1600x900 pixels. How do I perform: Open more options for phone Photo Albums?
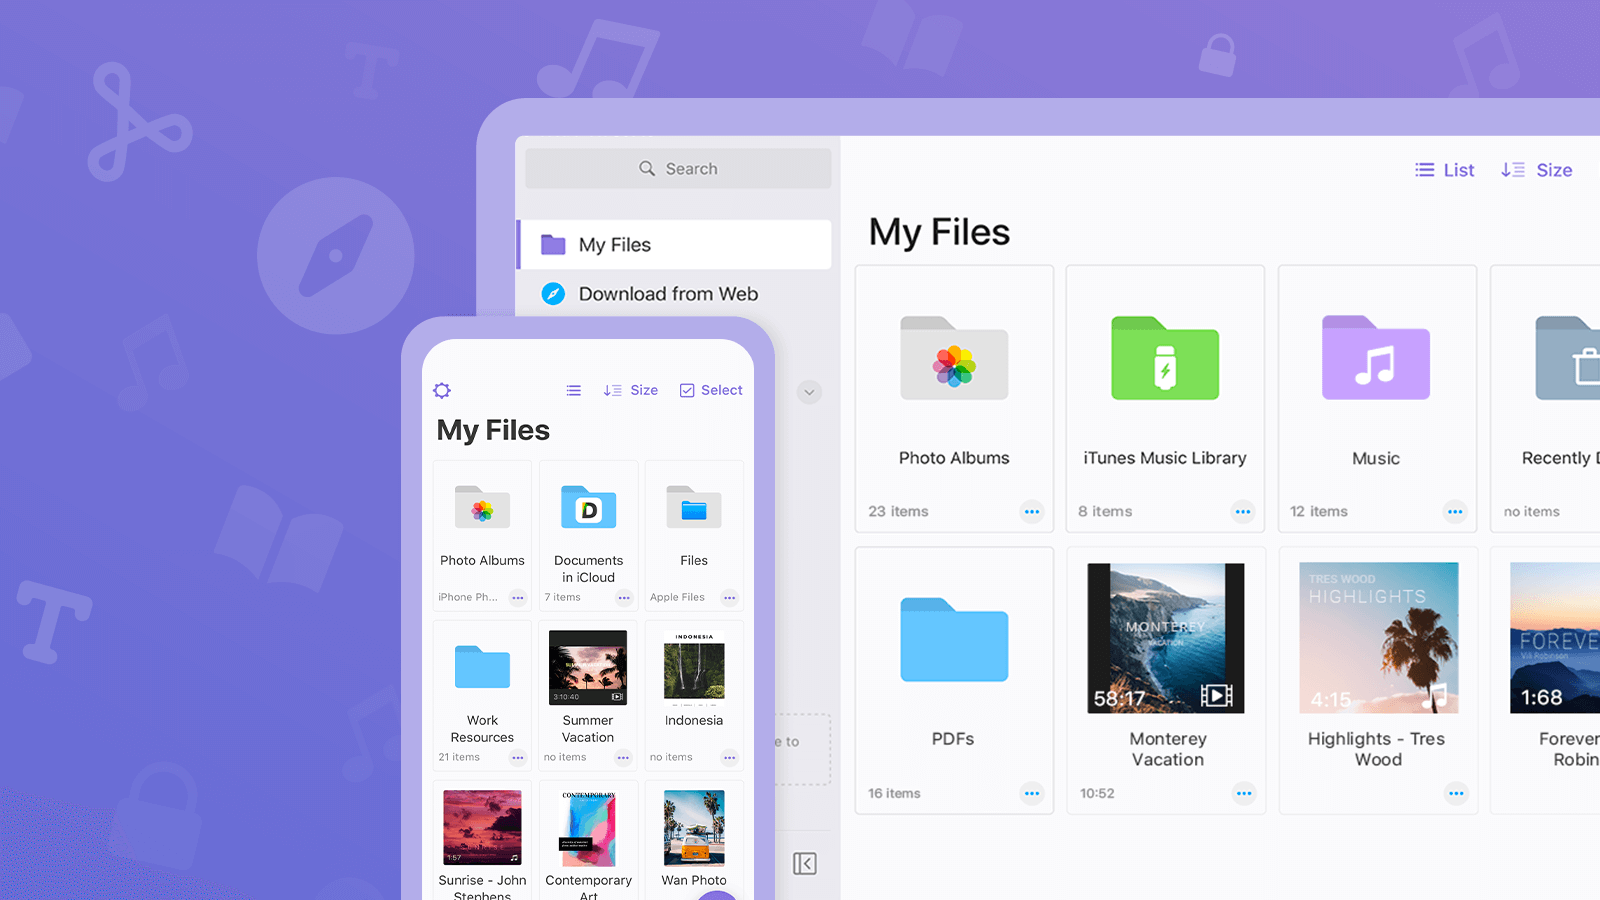click(518, 598)
